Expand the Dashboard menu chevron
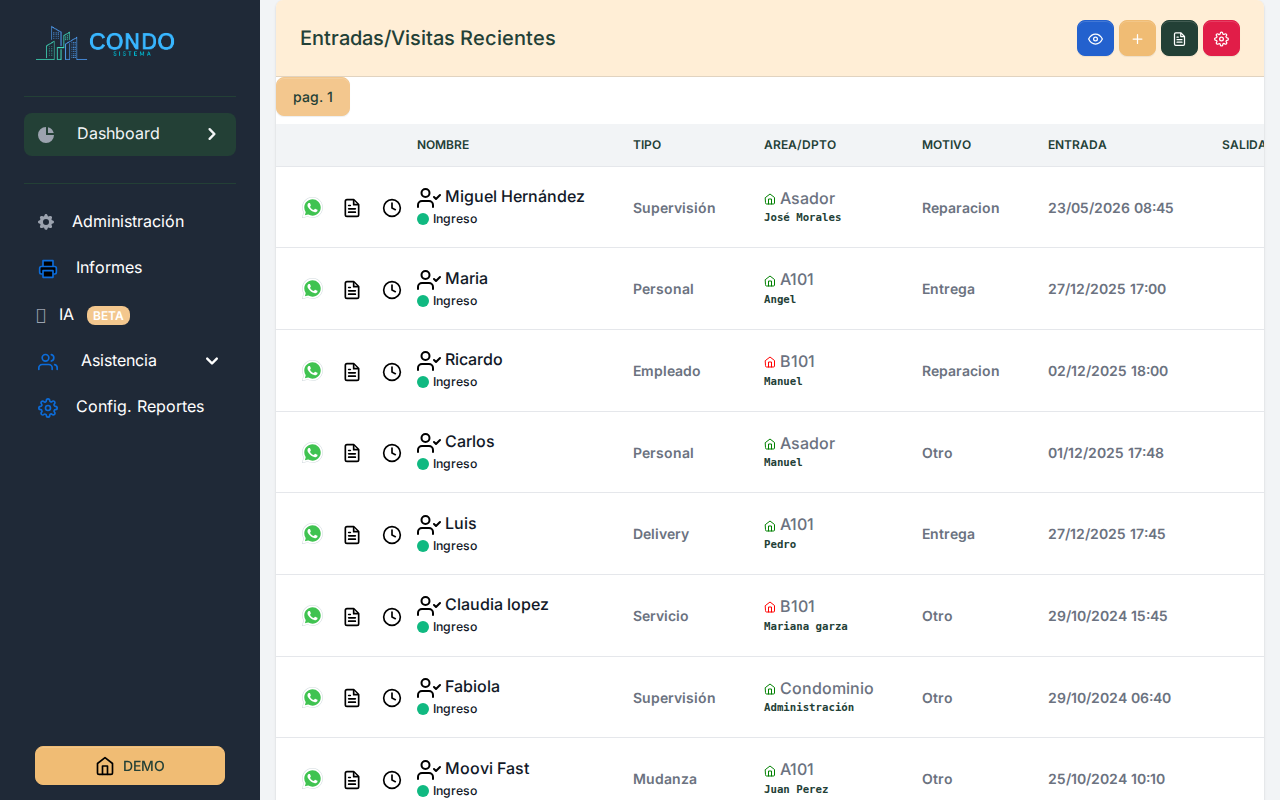Image resolution: width=1280 pixels, height=800 pixels. [x=212, y=134]
